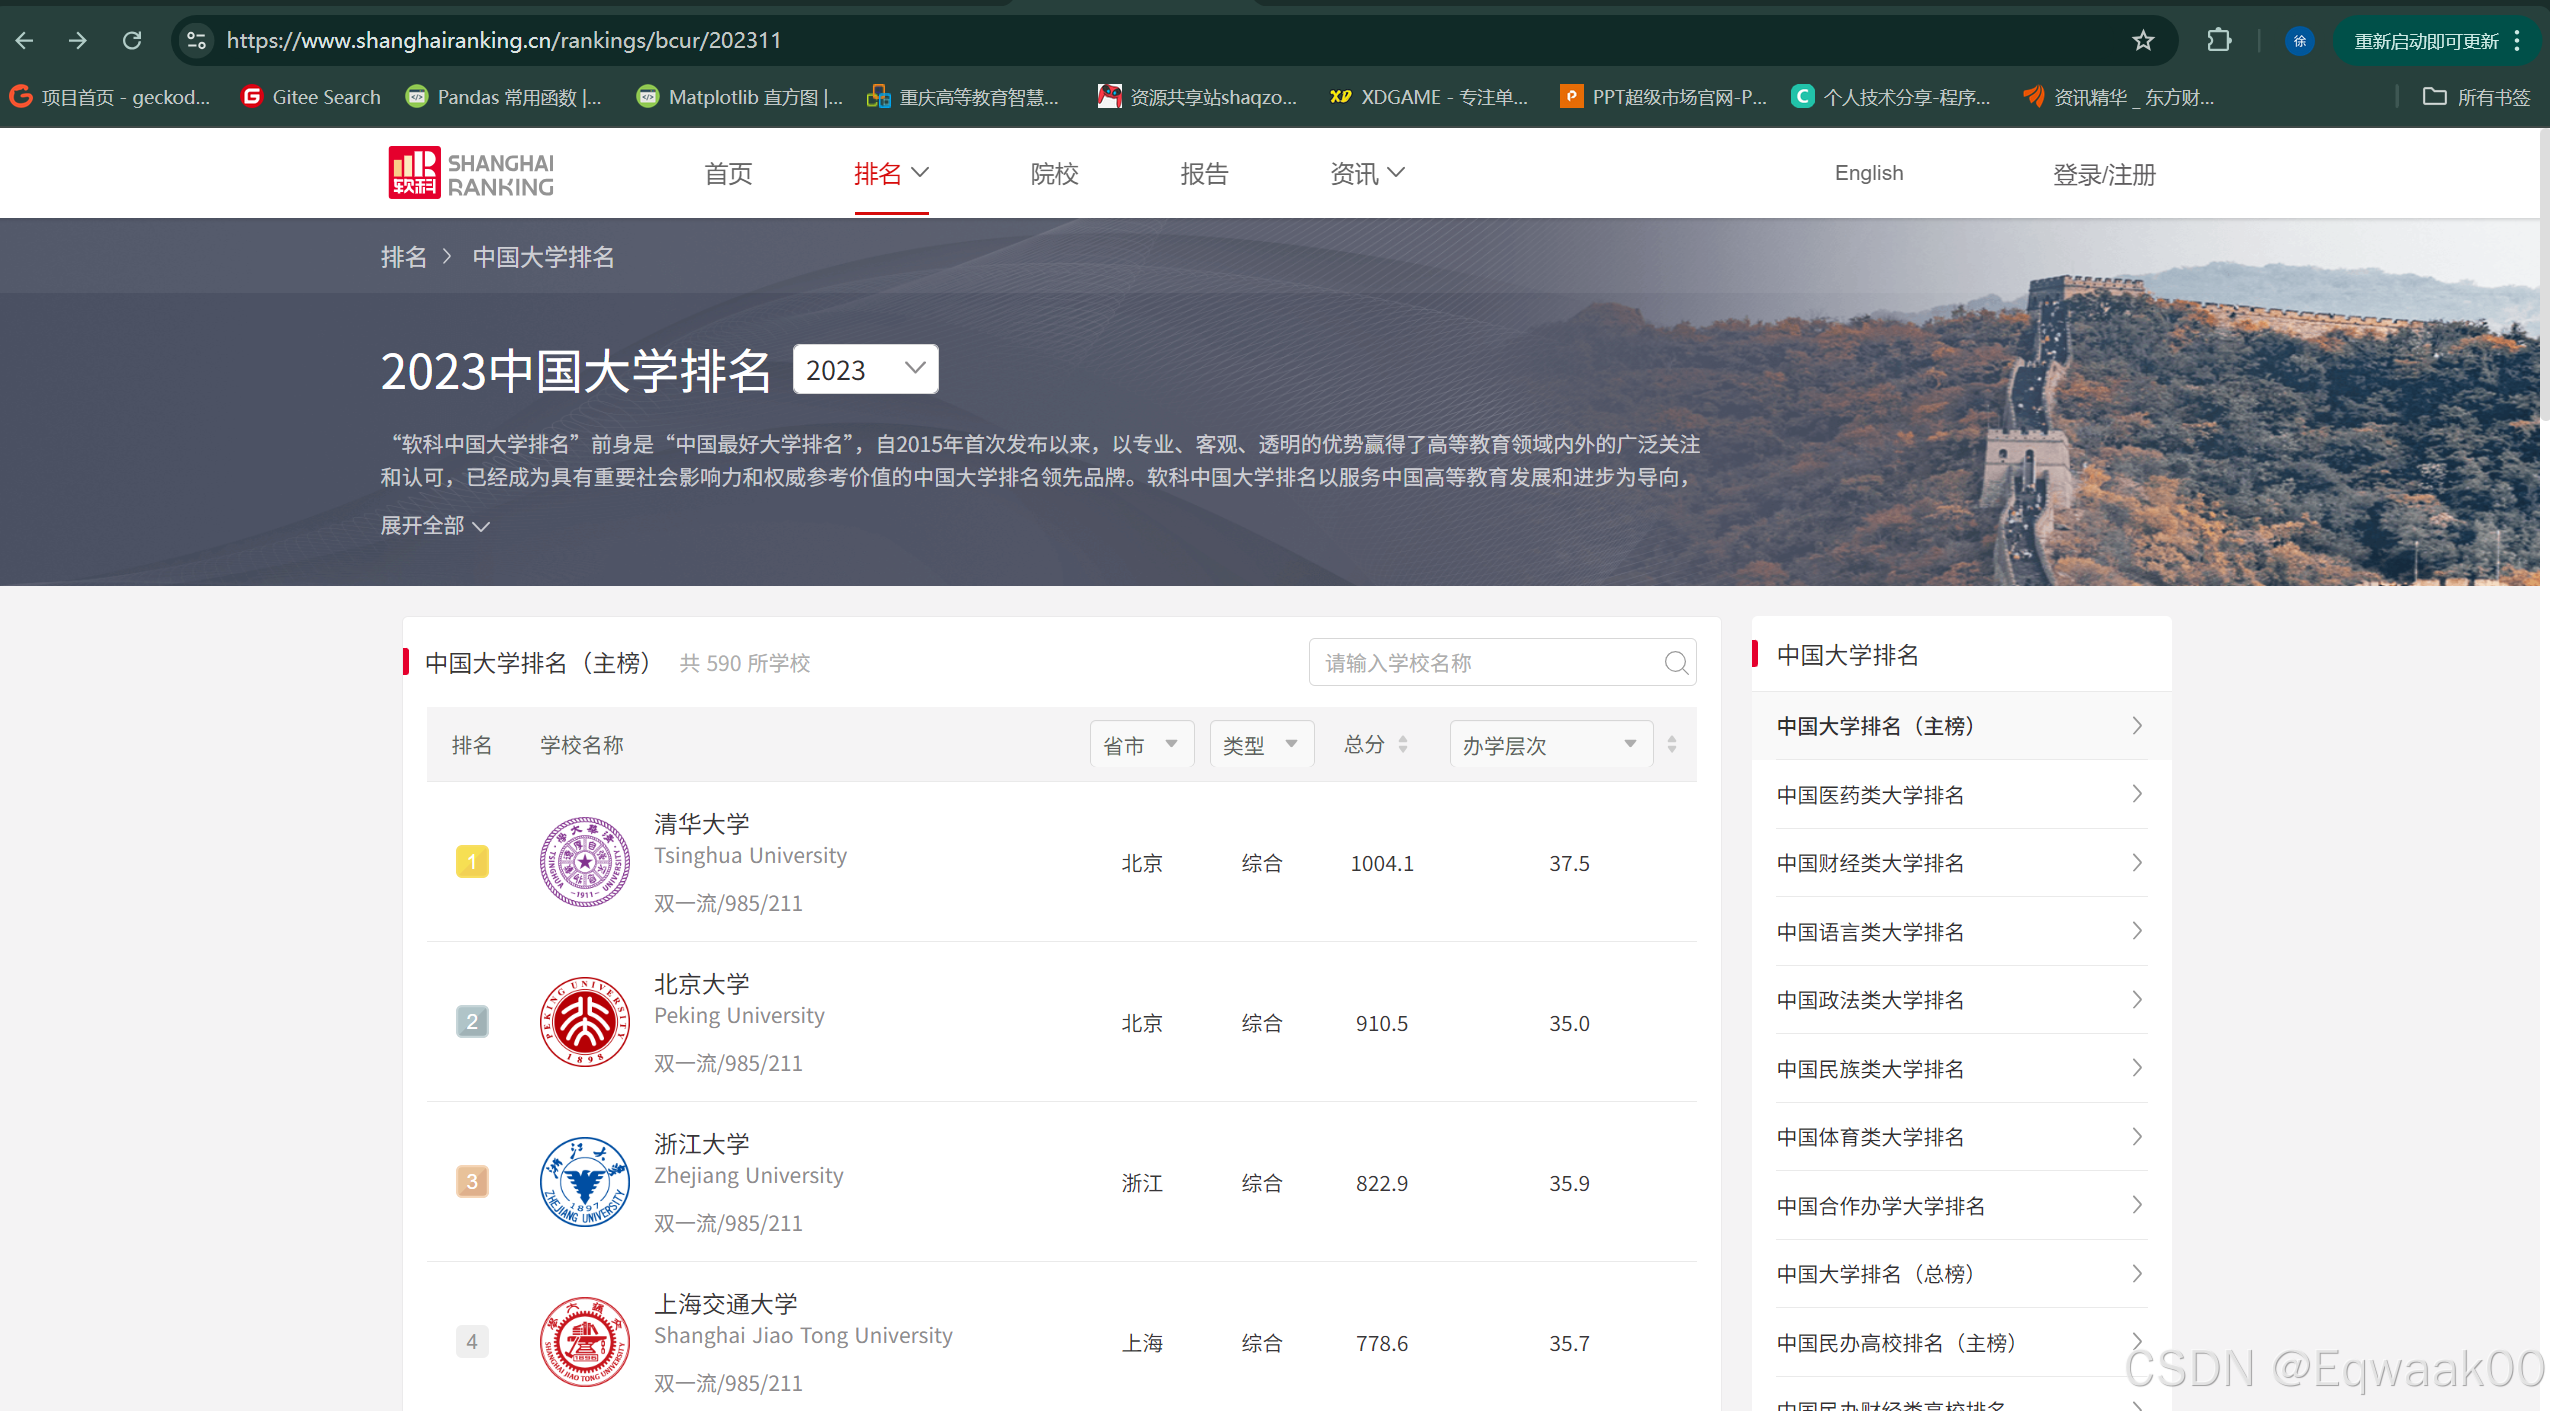
Task: Switch language to English
Action: 1868,173
